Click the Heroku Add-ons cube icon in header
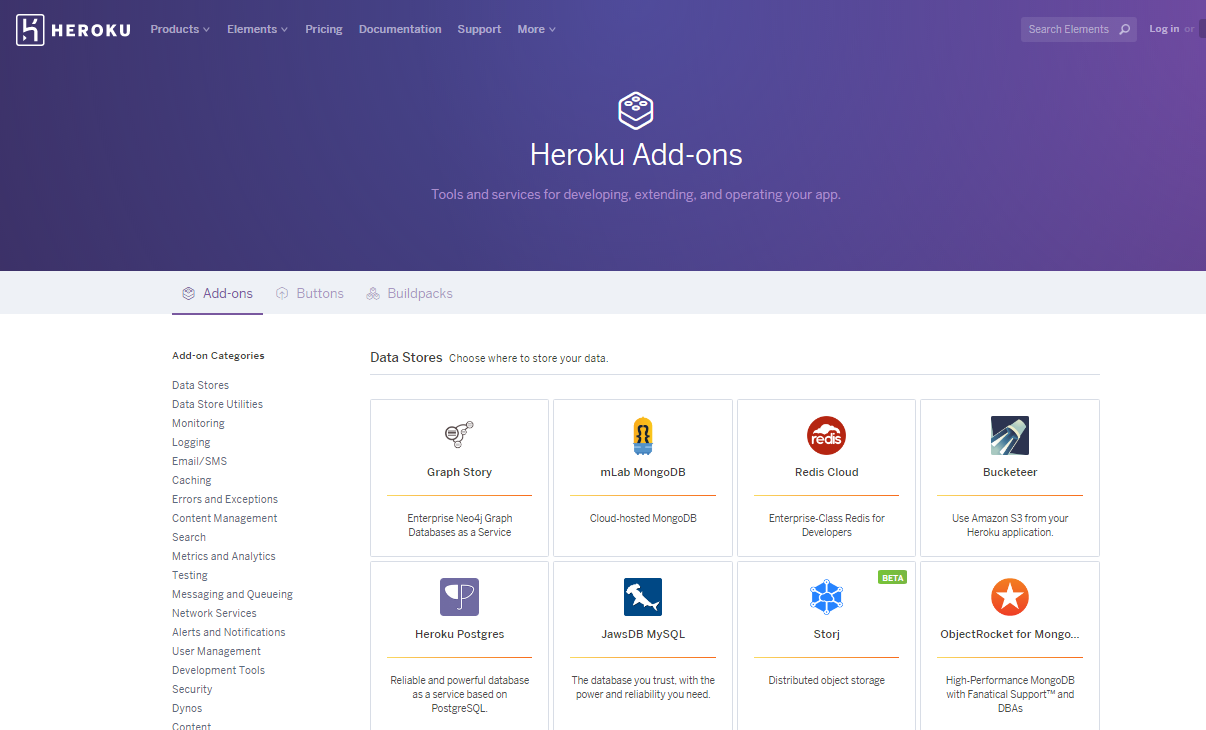 click(636, 110)
